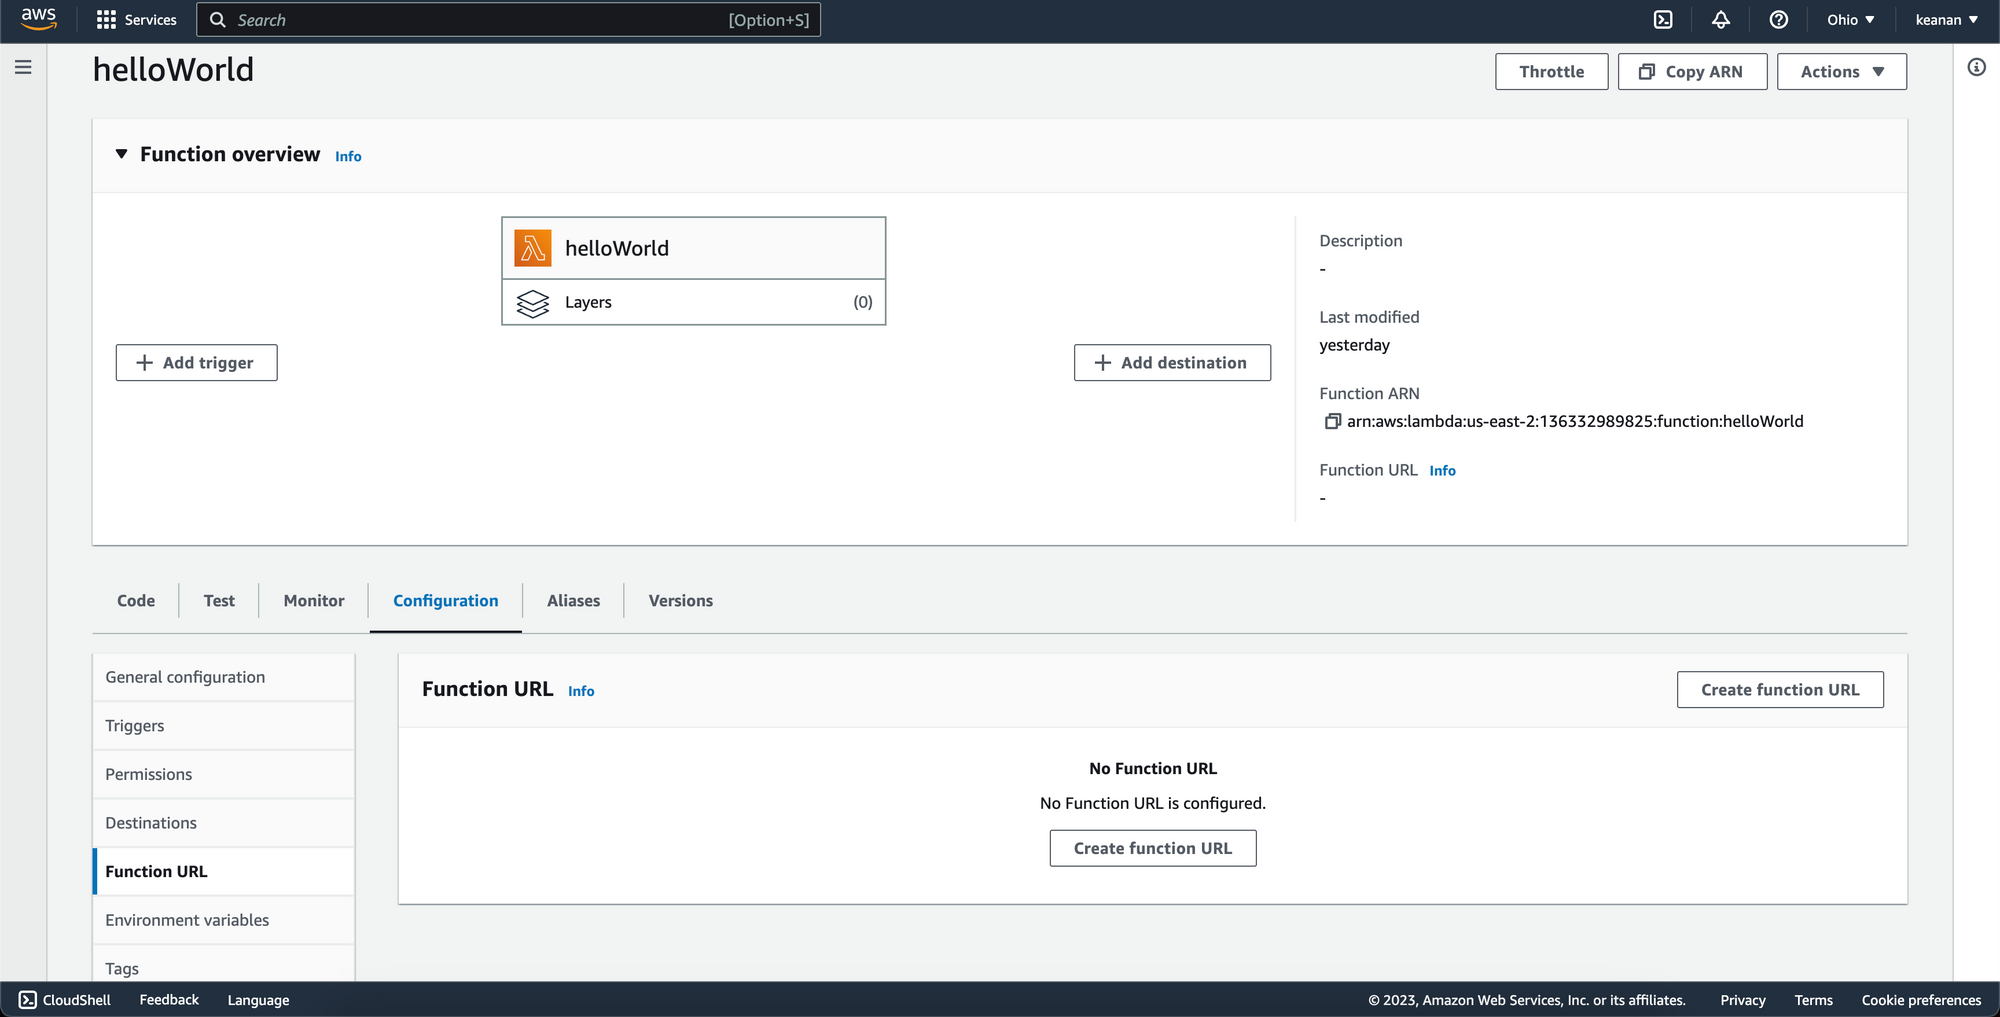Click the AWS logo home icon
The height and width of the screenshot is (1017, 2000).
[38, 19]
